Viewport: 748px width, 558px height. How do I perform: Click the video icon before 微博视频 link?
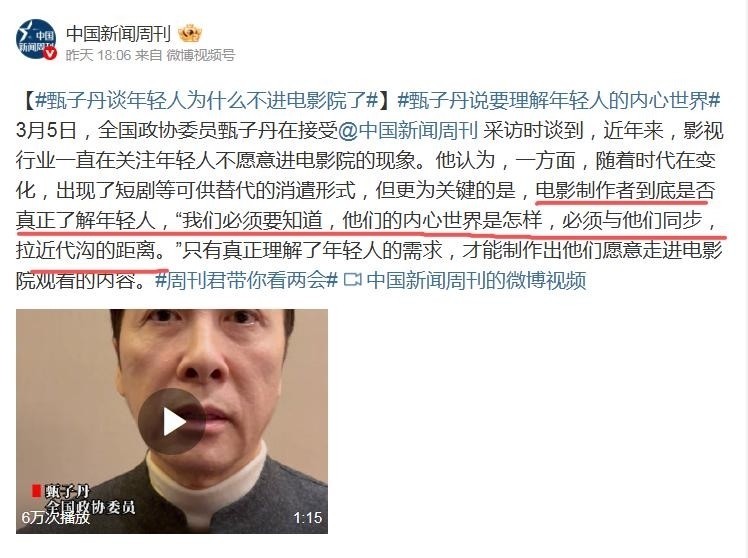352,279
